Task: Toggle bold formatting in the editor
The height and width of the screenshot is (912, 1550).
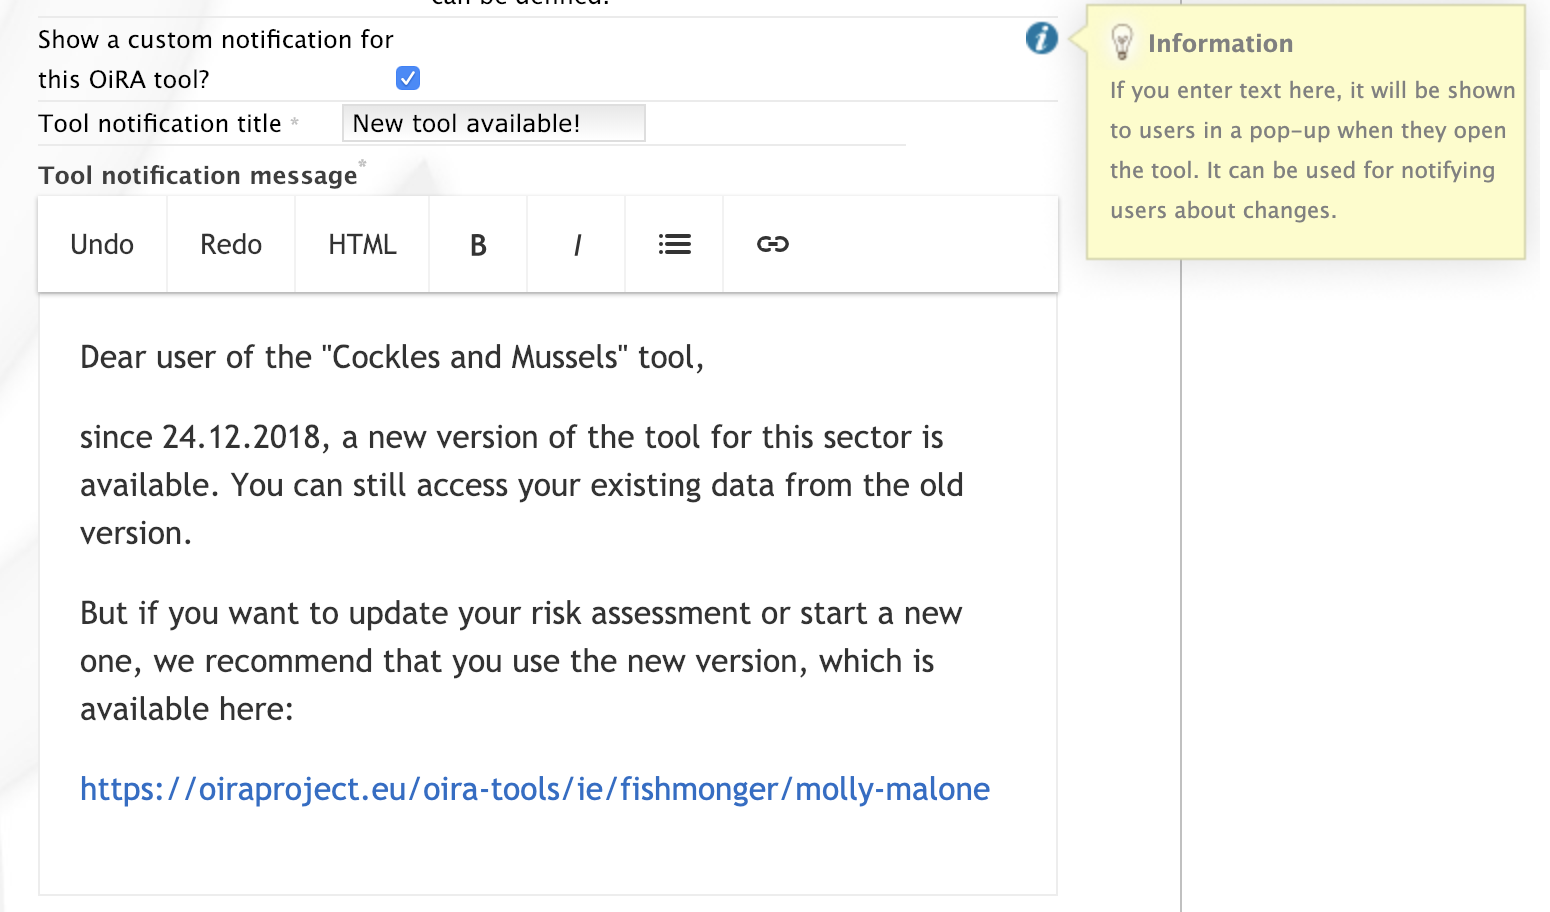Action: (x=477, y=243)
